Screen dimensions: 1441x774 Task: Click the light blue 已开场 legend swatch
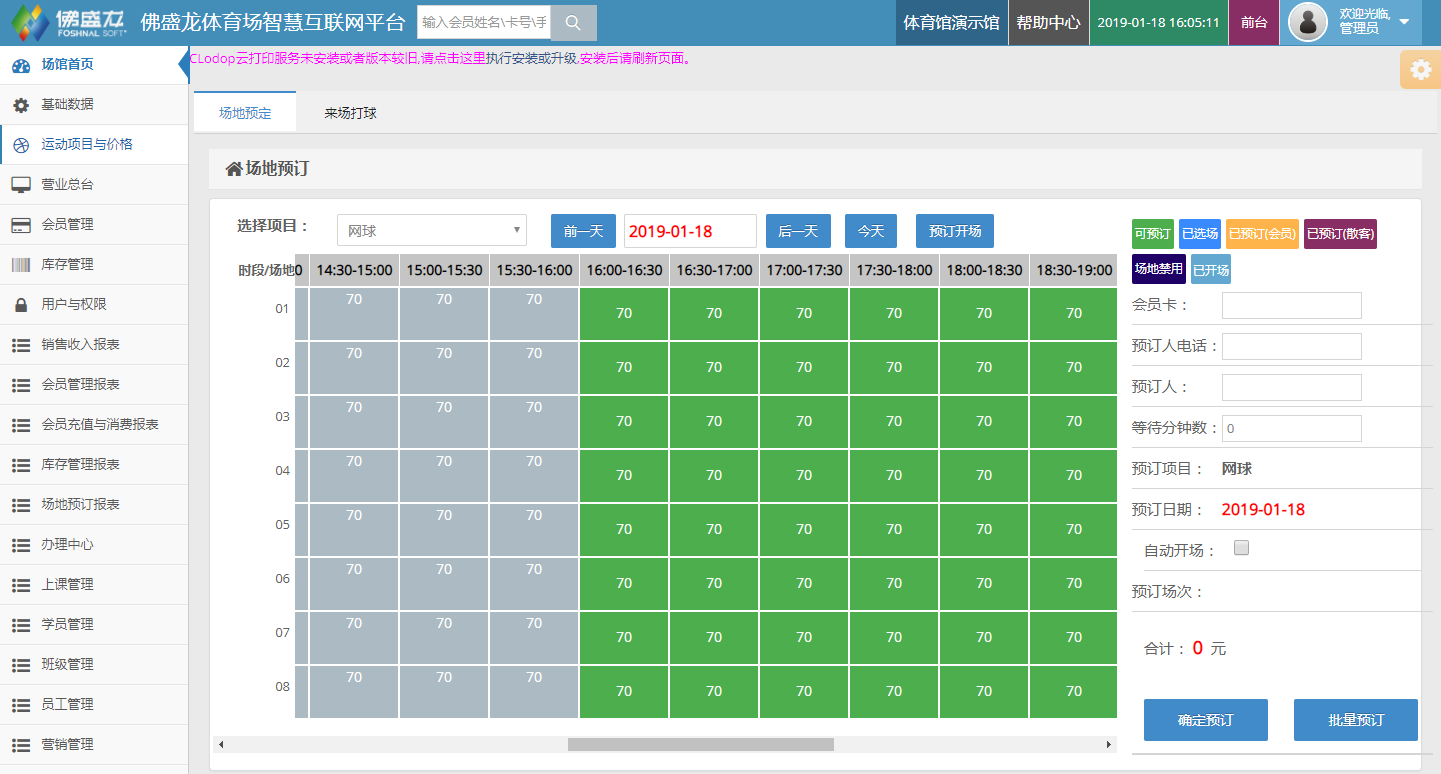(x=1211, y=269)
